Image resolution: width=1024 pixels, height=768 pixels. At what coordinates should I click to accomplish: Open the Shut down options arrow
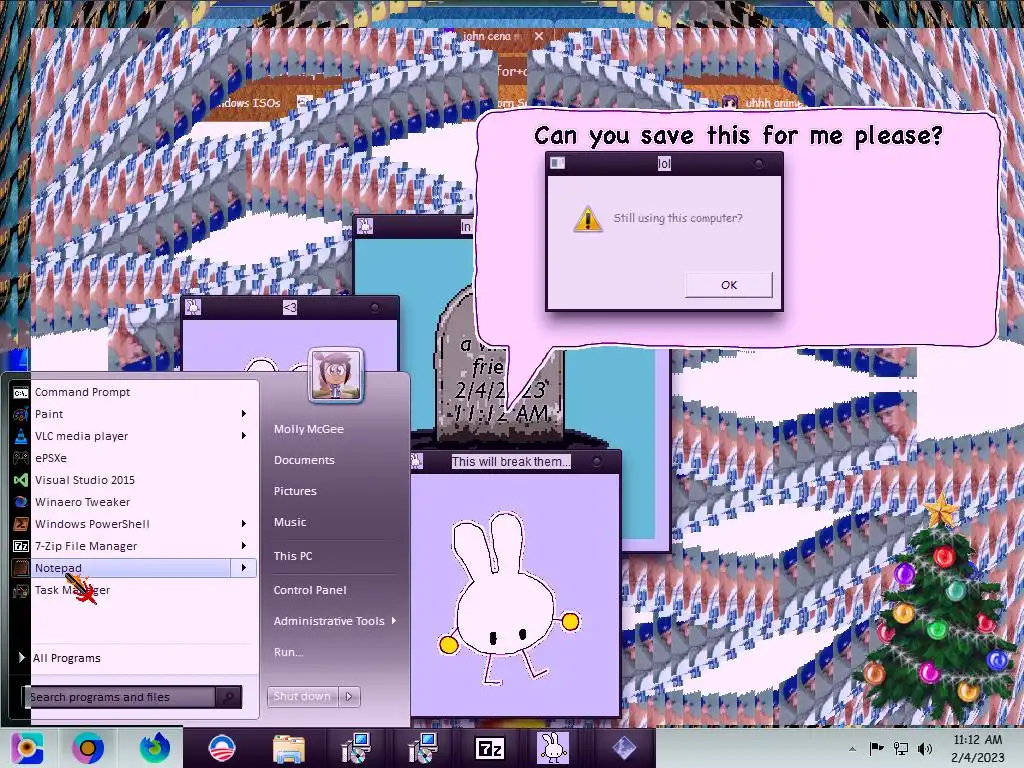[349, 696]
